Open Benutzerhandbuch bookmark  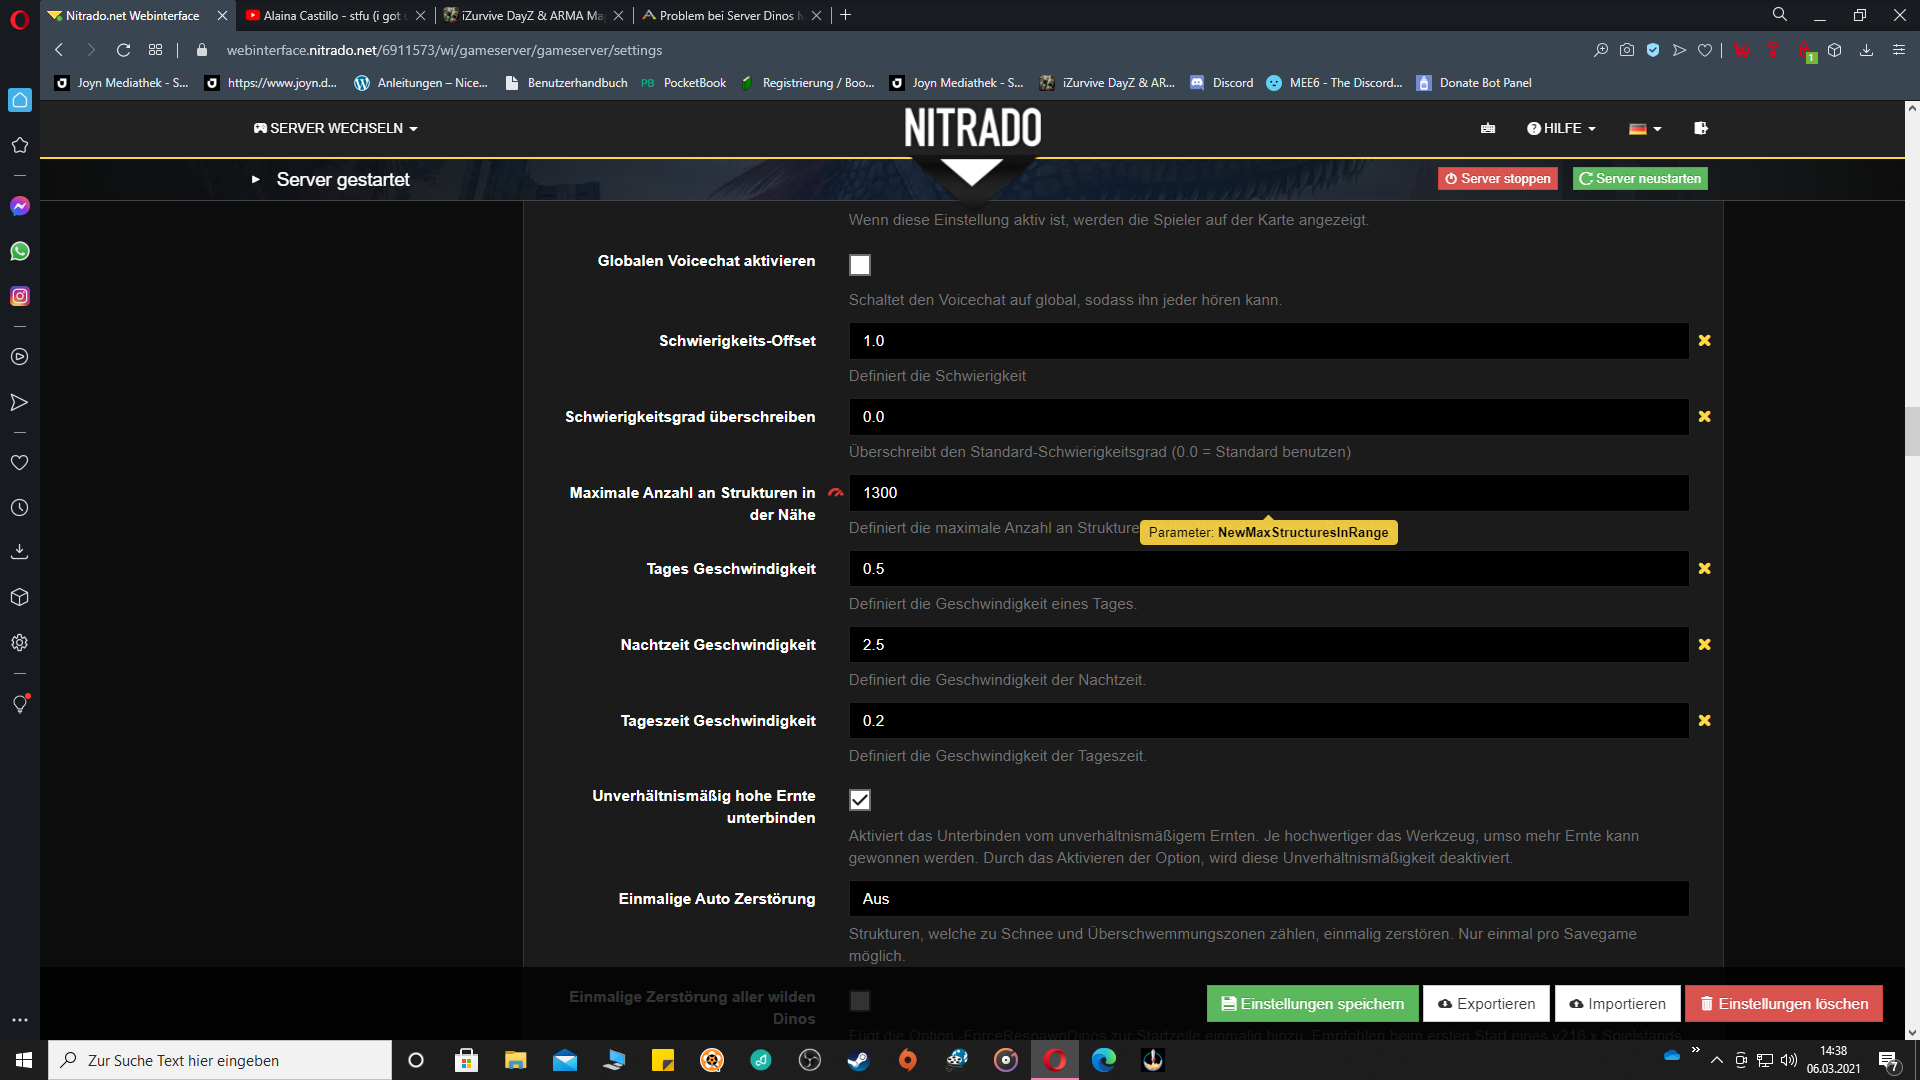(x=567, y=83)
